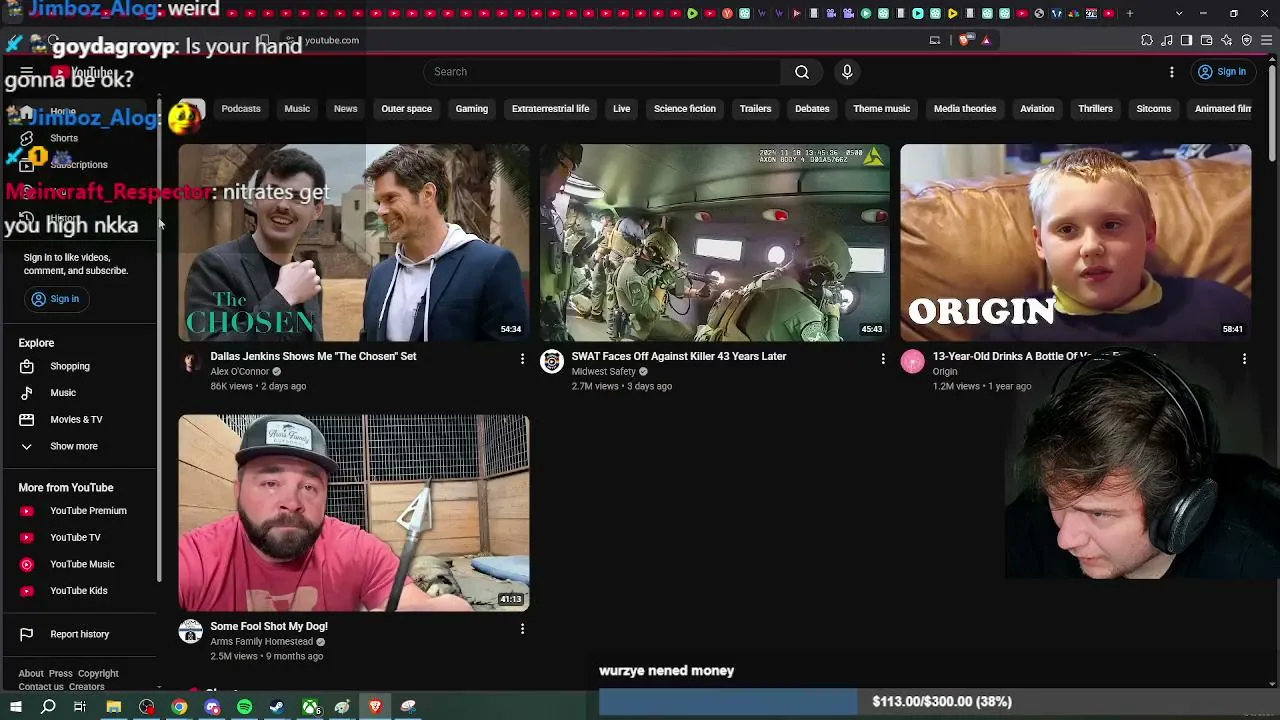The height and width of the screenshot is (720, 1280).
Task: Open File Explorer from the taskbar
Action: pyautogui.click(x=114, y=707)
